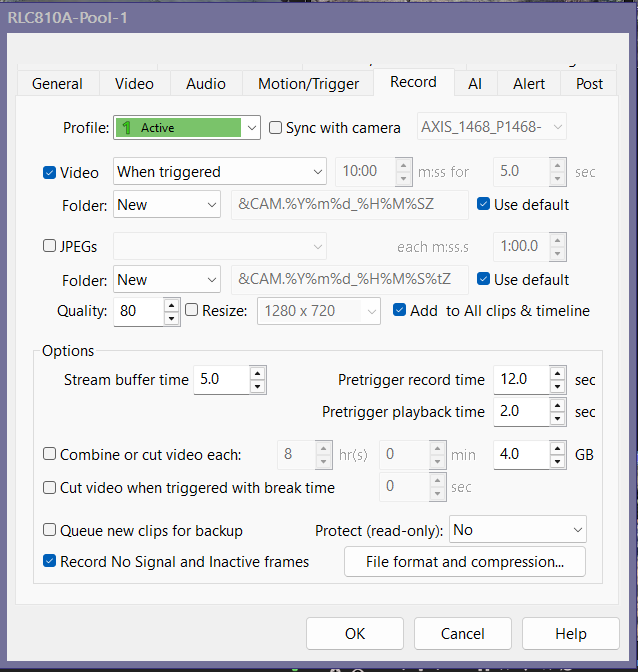Switch to the Motion/Trigger tab
The image size is (638, 672).
(308, 84)
